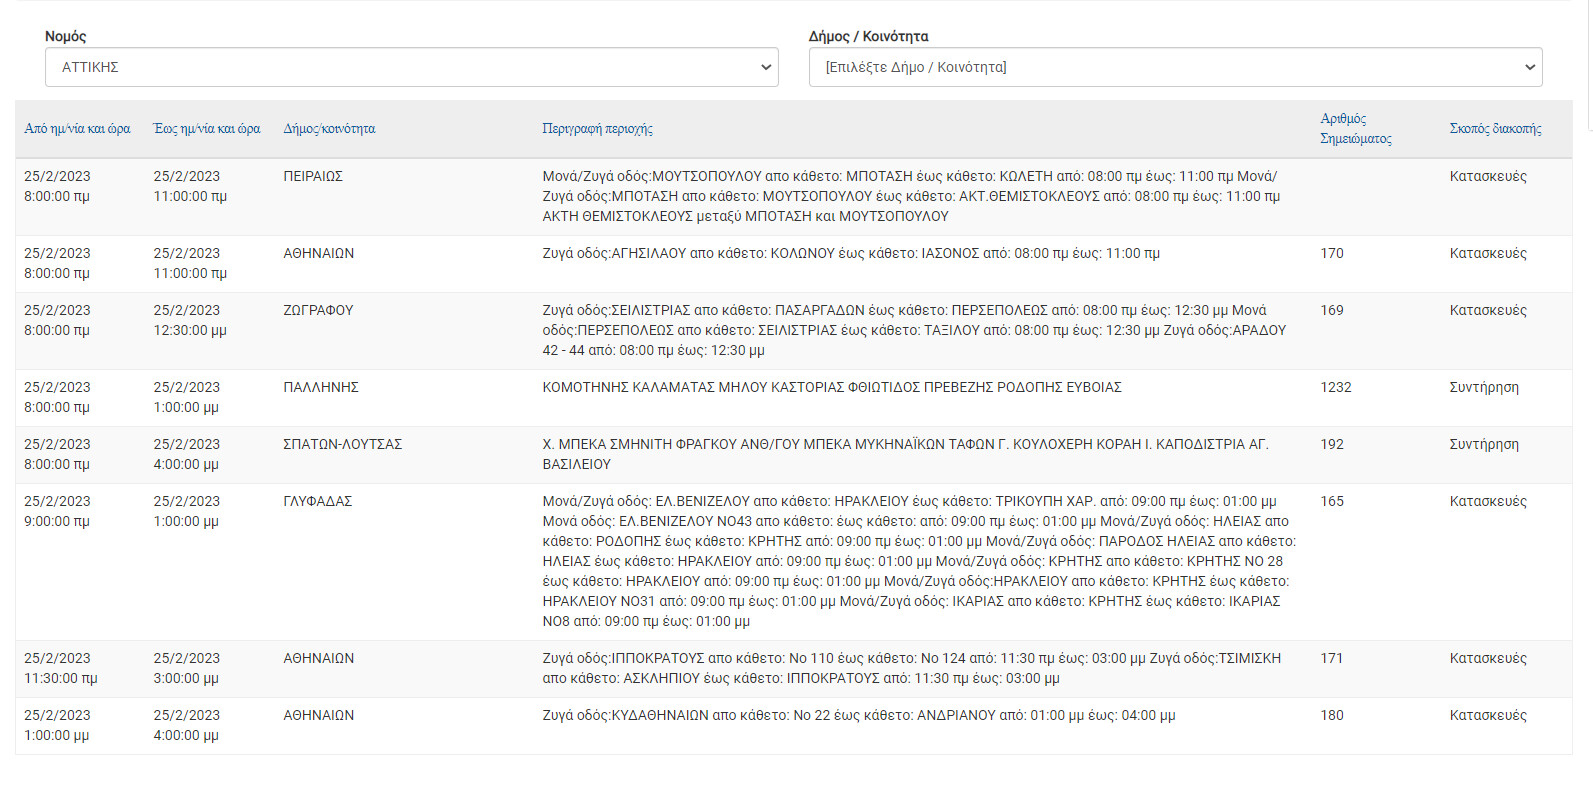
Task: Sort by Δήμος/κοινότητα column header
Action: 330,129
